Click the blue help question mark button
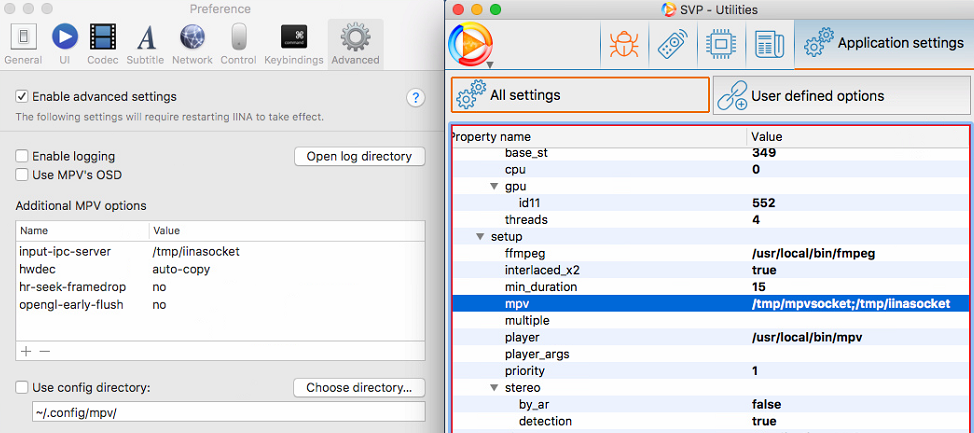Image resolution: width=974 pixels, height=433 pixels. point(416,97)
